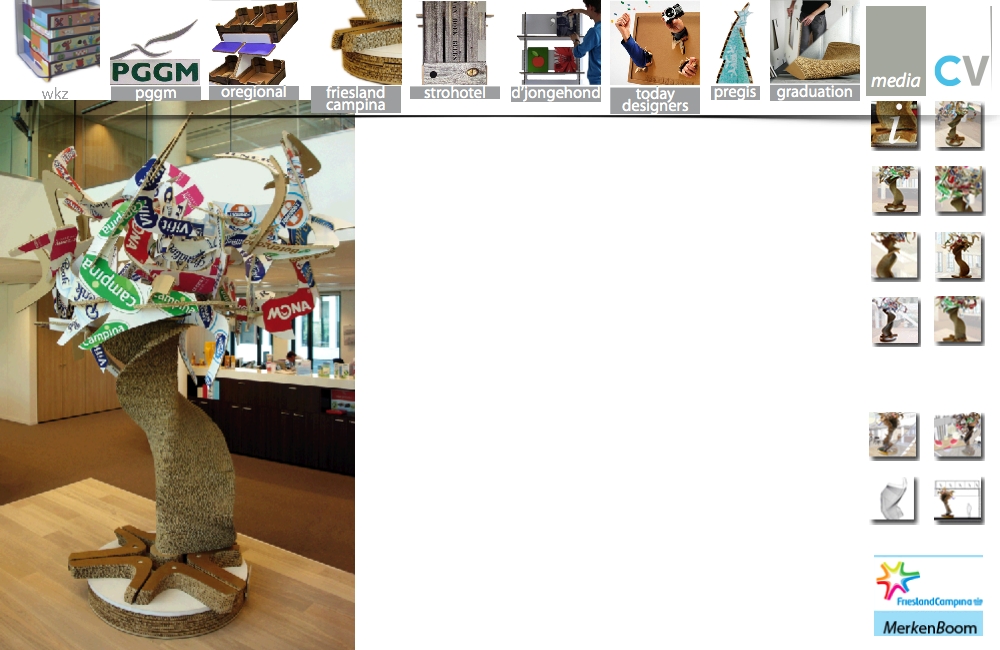Open today designers cardboard hands image

[655, 43]
